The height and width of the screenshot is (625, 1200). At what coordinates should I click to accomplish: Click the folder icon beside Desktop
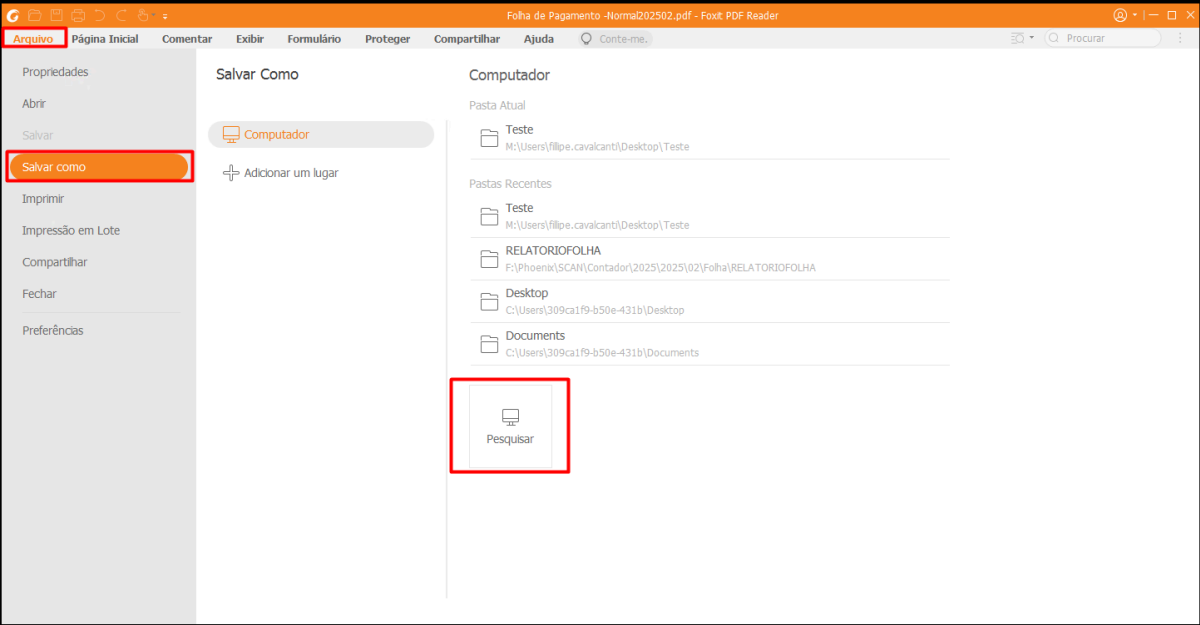[x=489, y=302]
